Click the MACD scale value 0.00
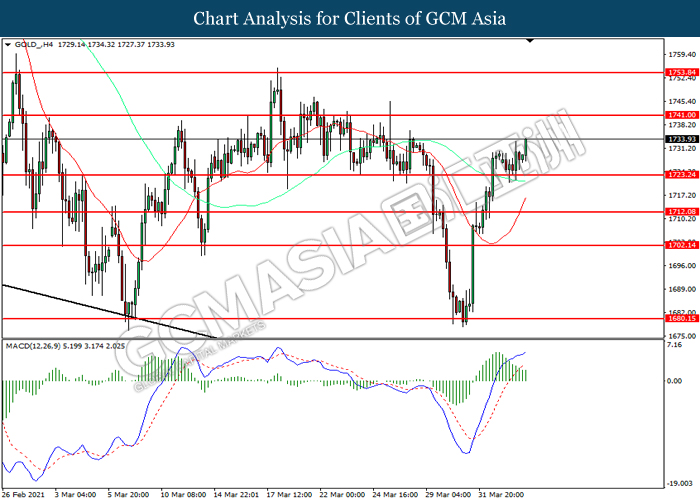Screen dimensions: 700x500 [x=675, y=381]
